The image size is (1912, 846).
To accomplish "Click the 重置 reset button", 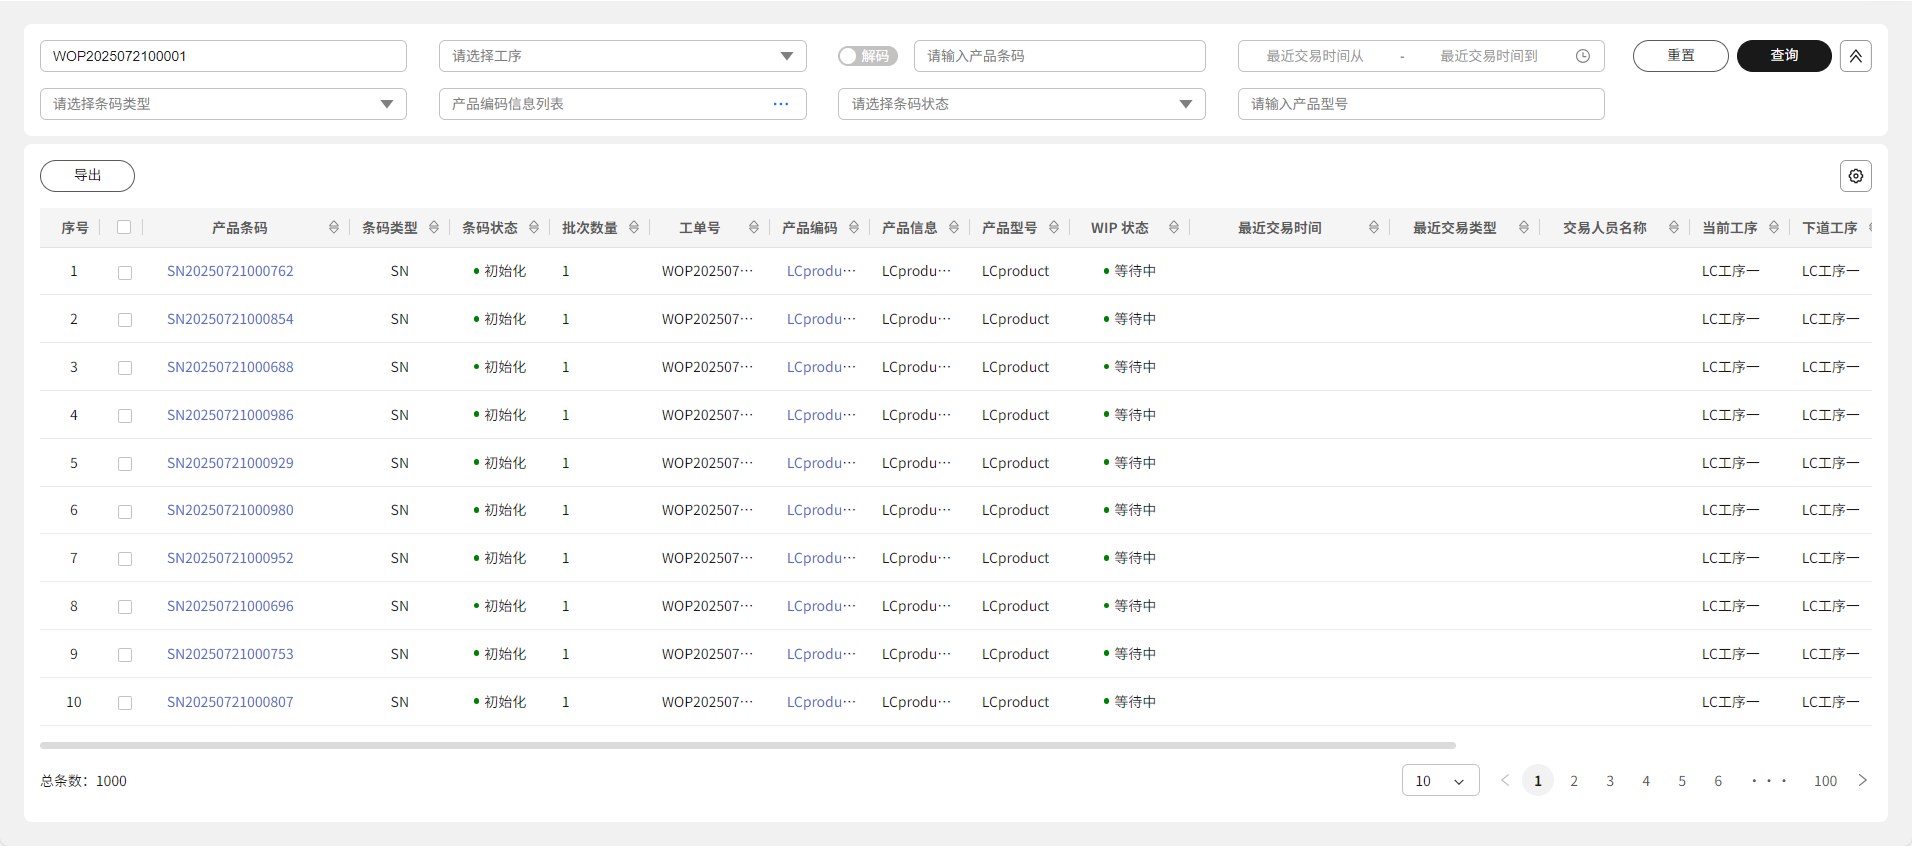I will [x=1680, y=56].
